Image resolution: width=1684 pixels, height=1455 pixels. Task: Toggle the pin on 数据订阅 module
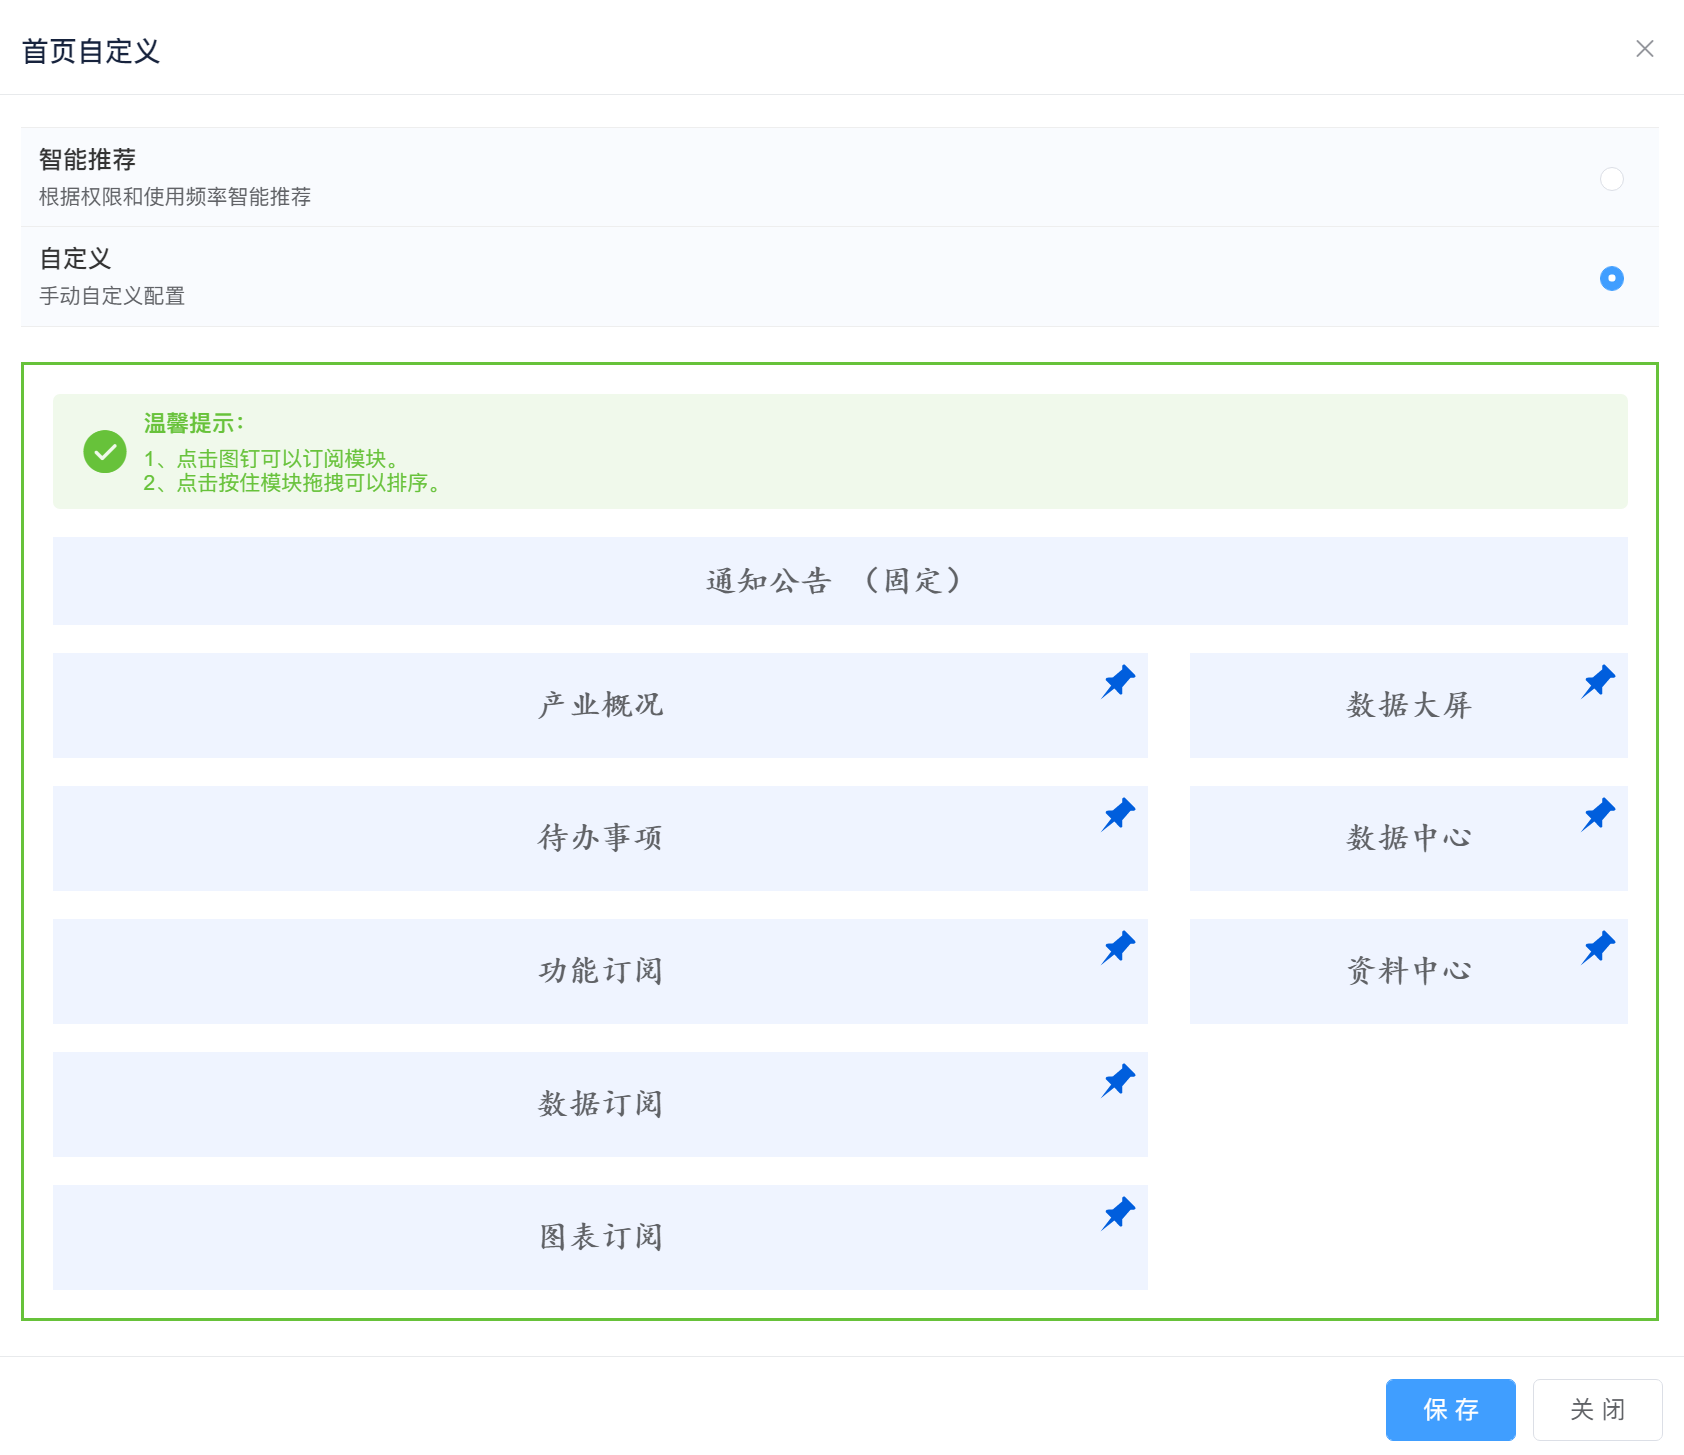click(x=1118, y=1081)
